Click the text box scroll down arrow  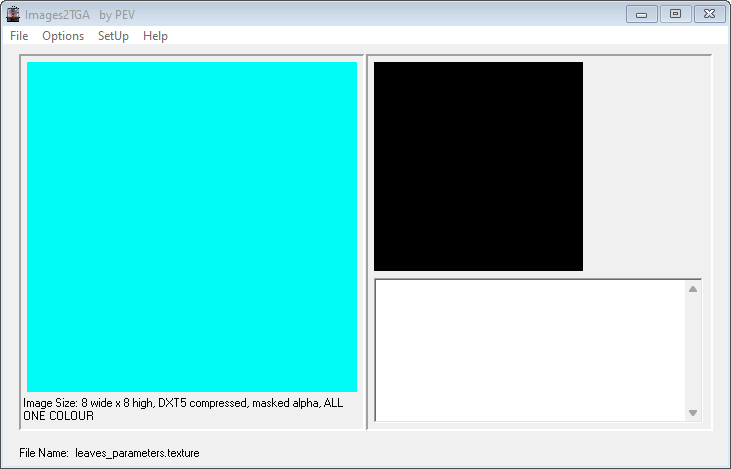(693, 413)
